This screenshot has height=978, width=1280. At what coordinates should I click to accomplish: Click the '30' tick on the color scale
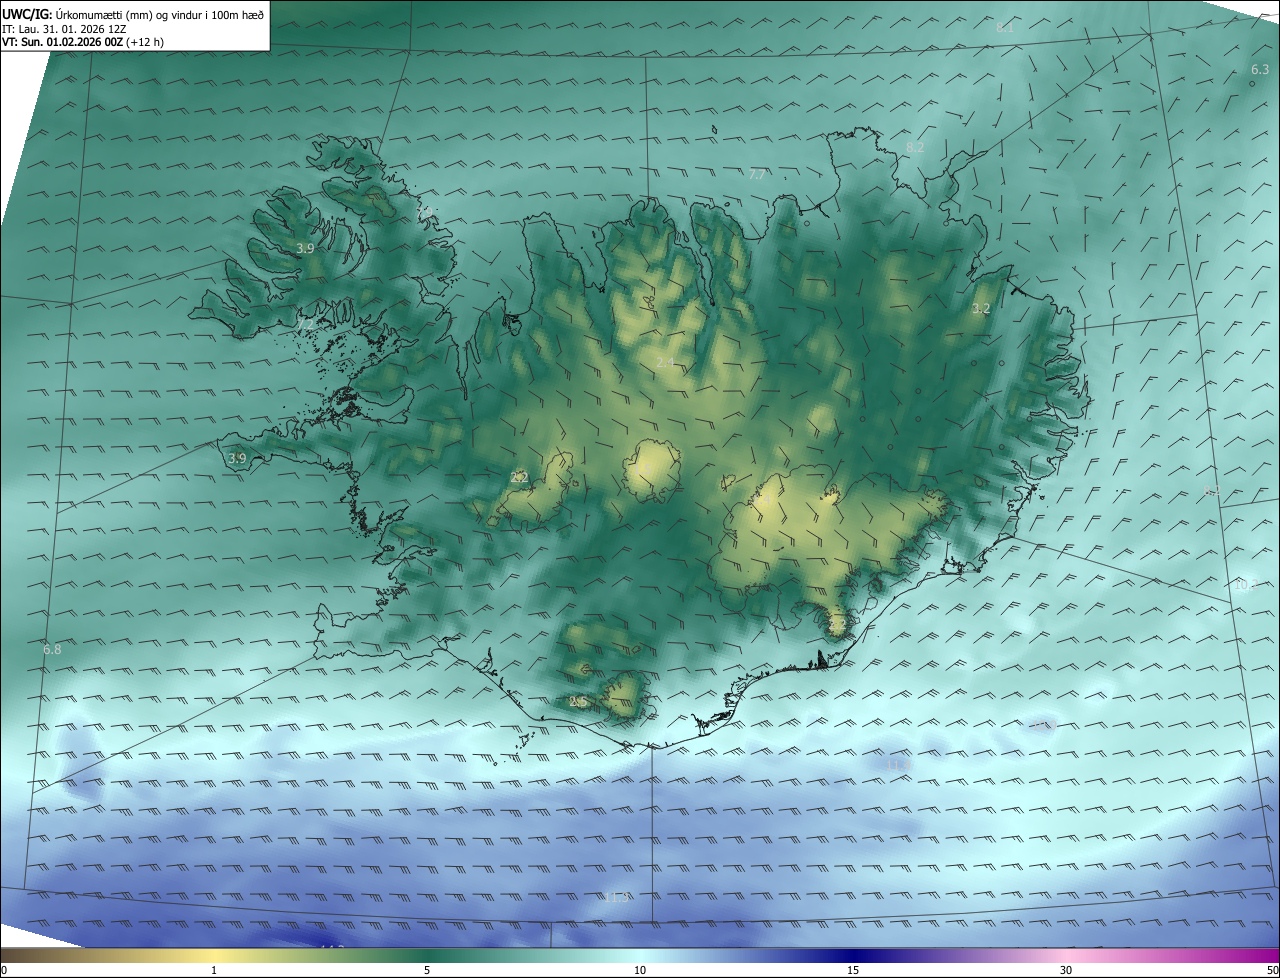tap(1066, 970)
